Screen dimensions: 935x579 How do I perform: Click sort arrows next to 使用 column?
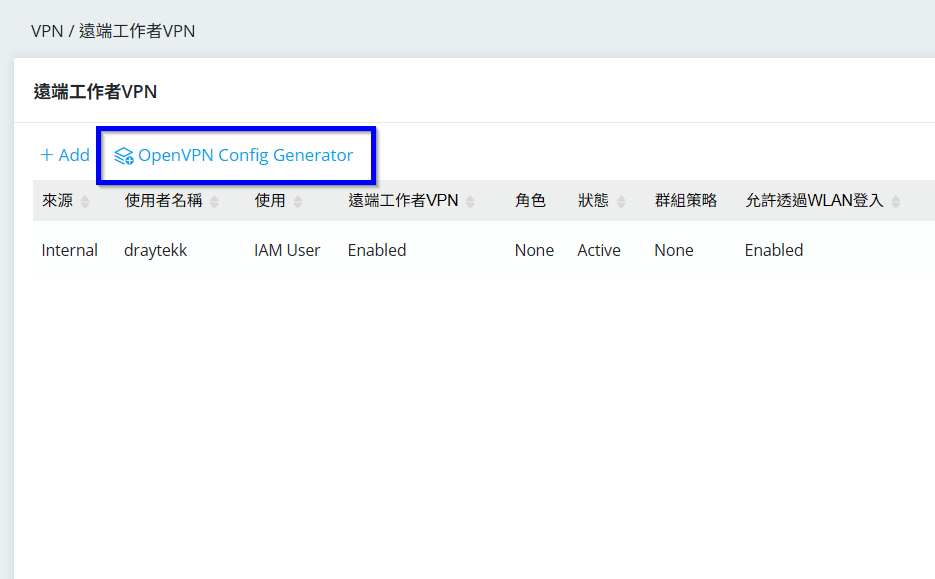[298, 202]
